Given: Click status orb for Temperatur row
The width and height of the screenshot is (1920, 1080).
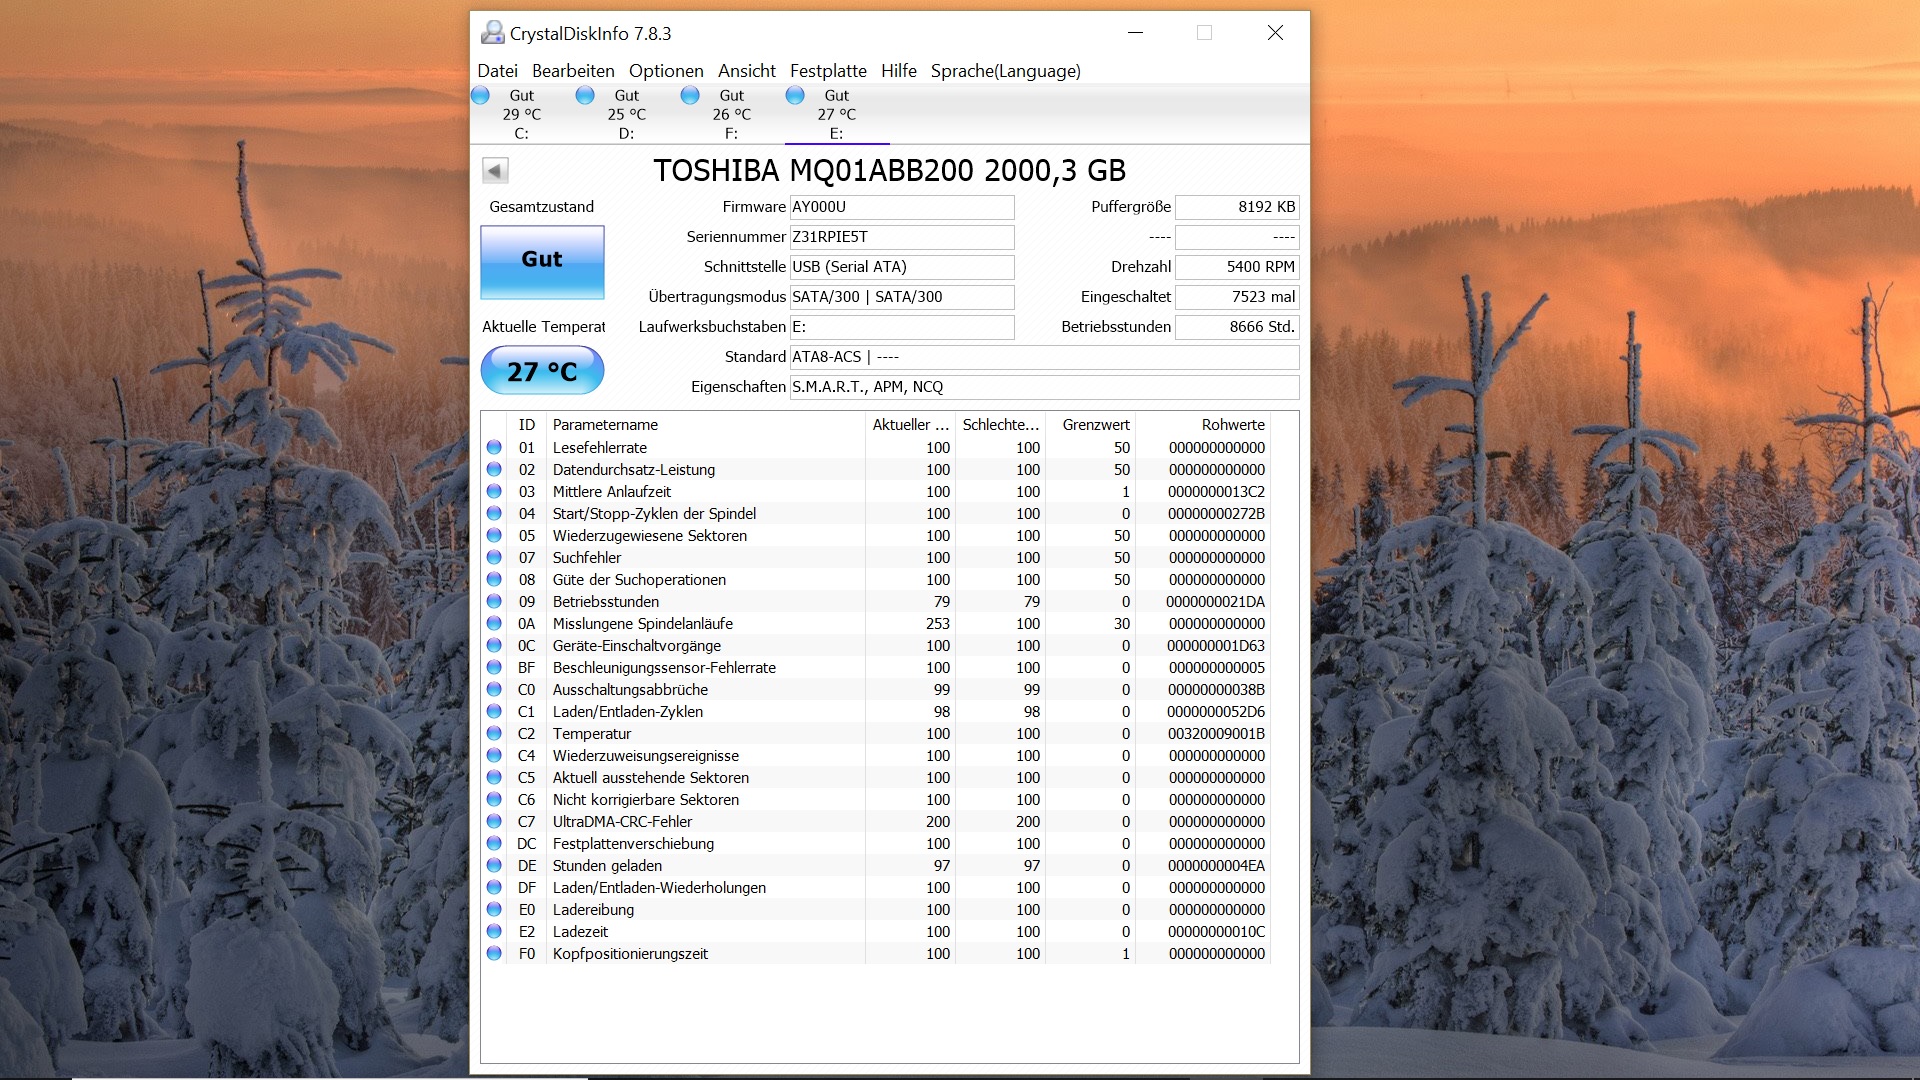Looking at the screenshot, I should tap(494, 733).
